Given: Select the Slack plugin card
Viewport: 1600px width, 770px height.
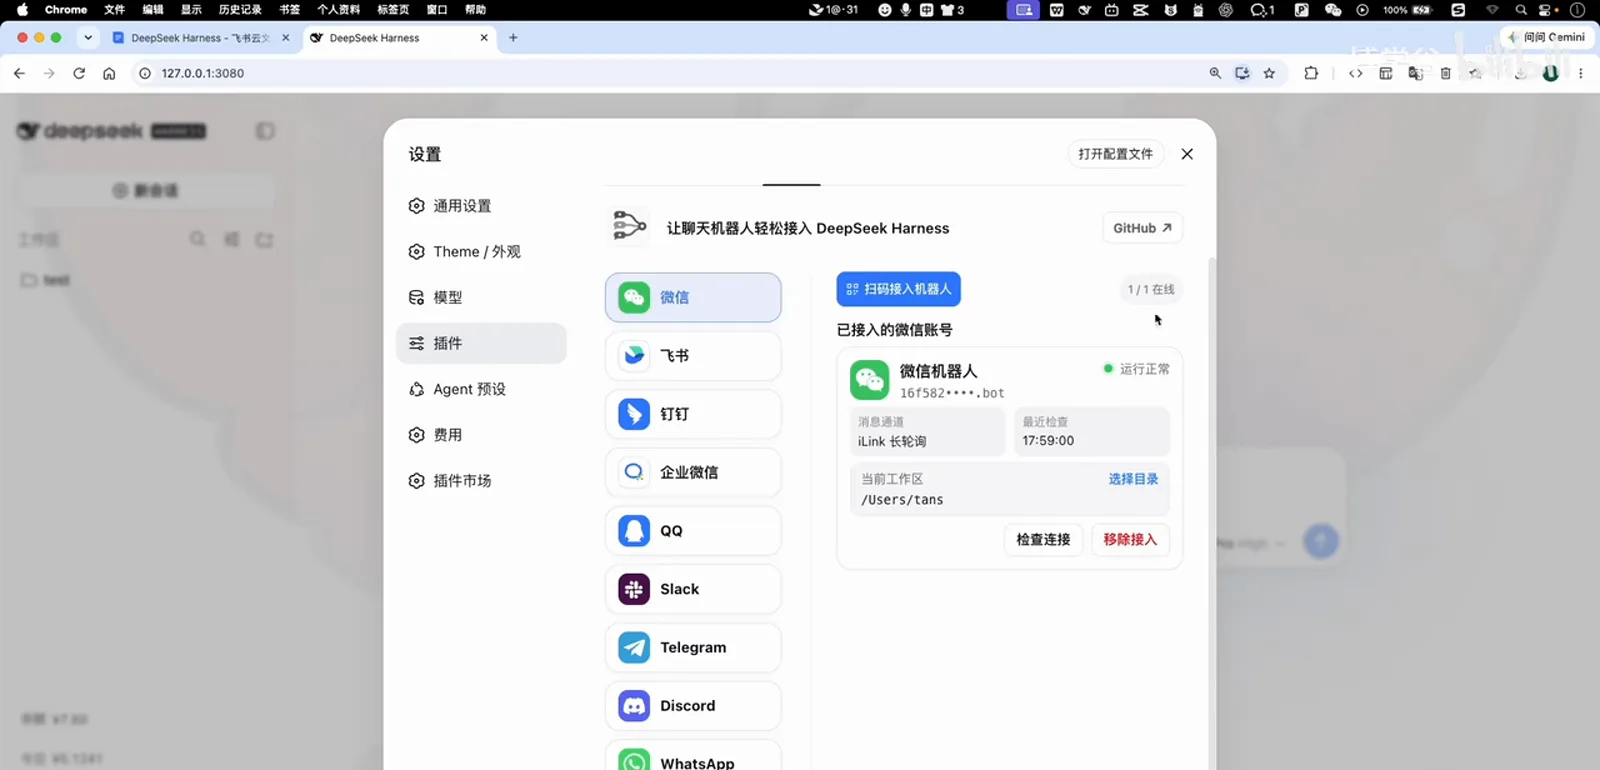Looking at the screenshot, I should click(693, 589).
